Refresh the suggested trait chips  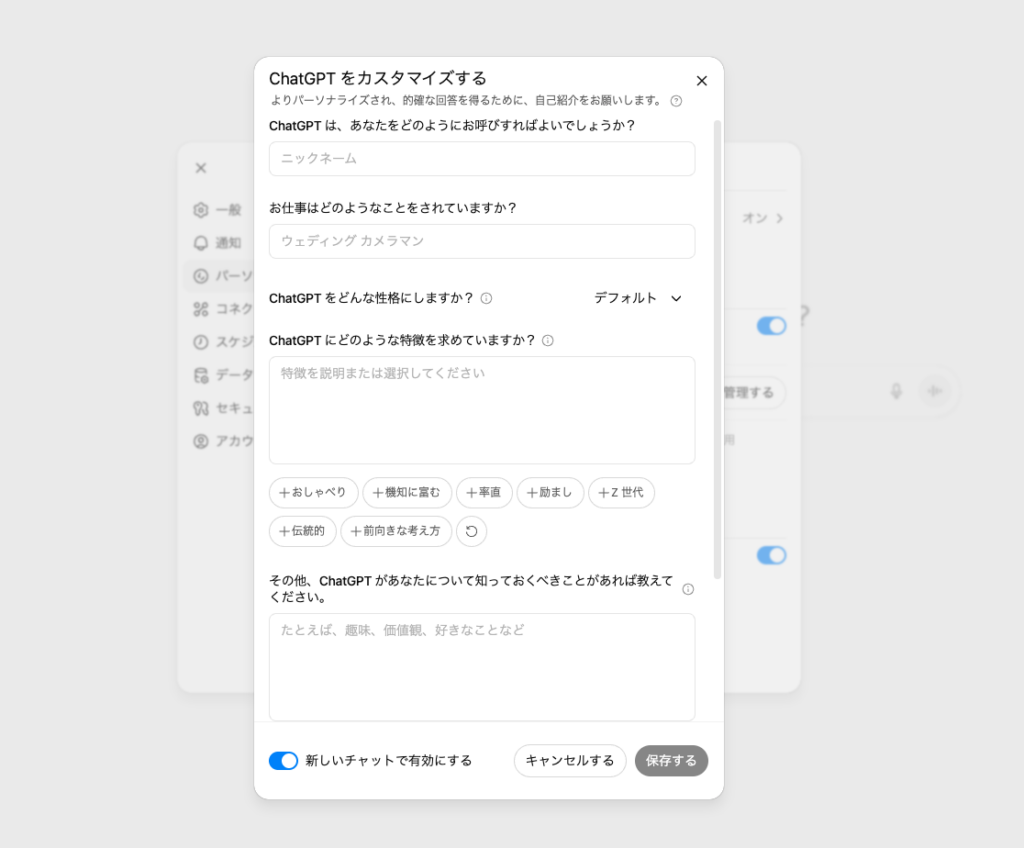click(x=472, y=531)
